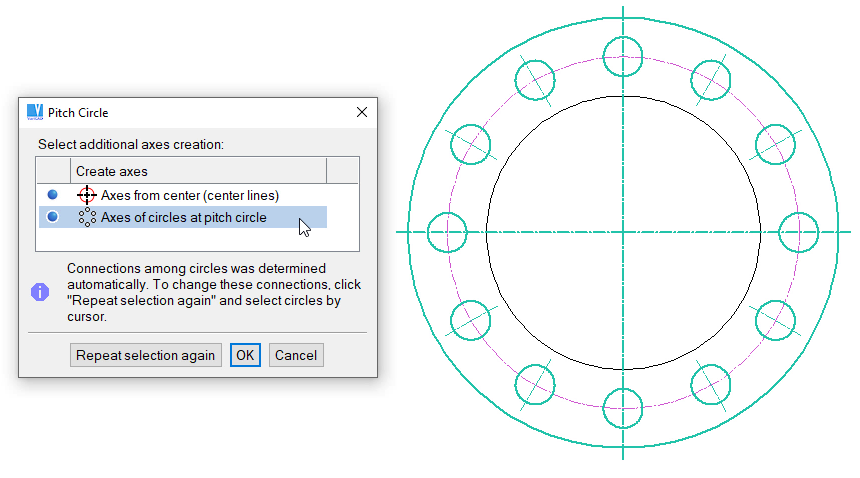The image size is (860, 478).
Task: Pick the rightmost bolt hole circle
Action: [799, 232]
